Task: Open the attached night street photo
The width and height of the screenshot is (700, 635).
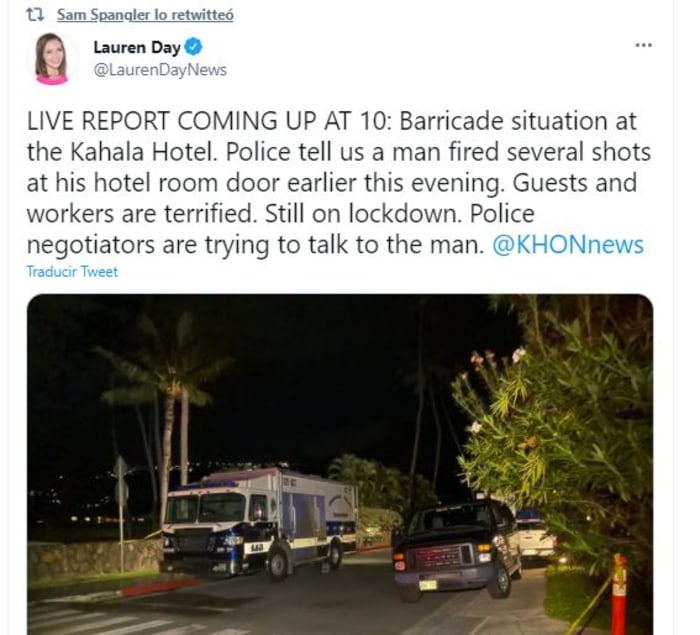Action: click(340, 464)
